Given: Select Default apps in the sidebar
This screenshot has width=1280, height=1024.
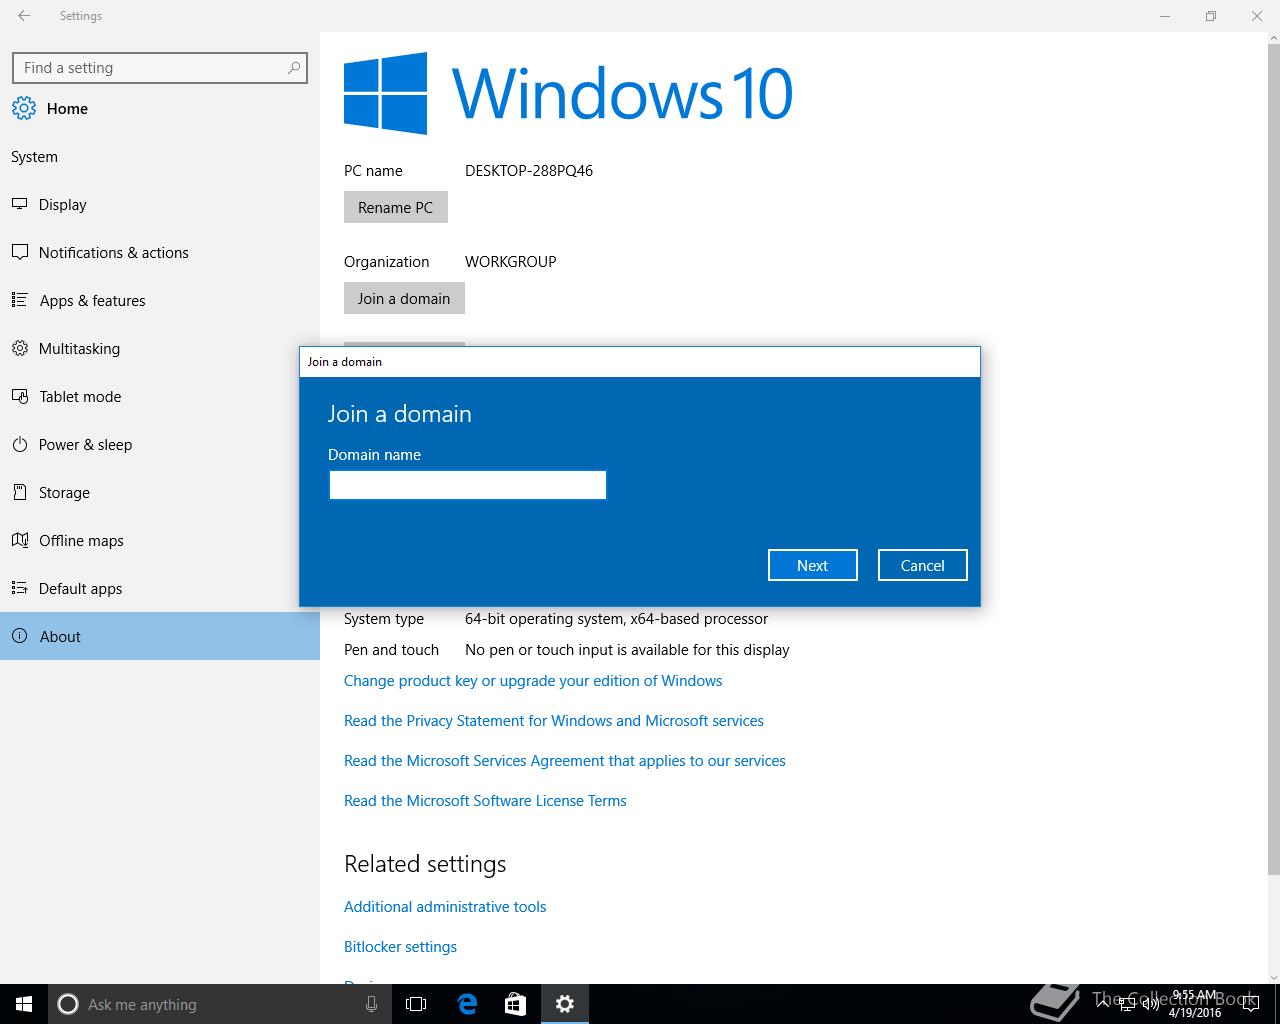Looking at the screenshot, I should 160,588.
